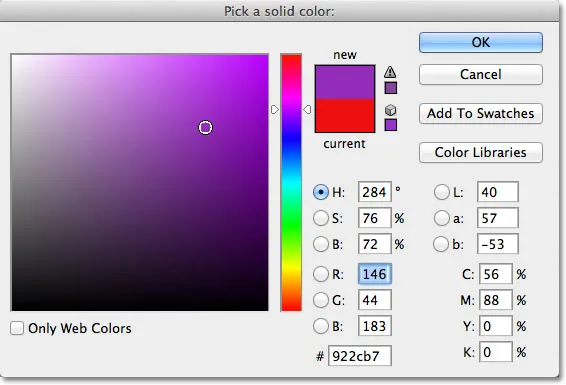
Task: Click the b field showing -53
Action: [x=498, y=244]
